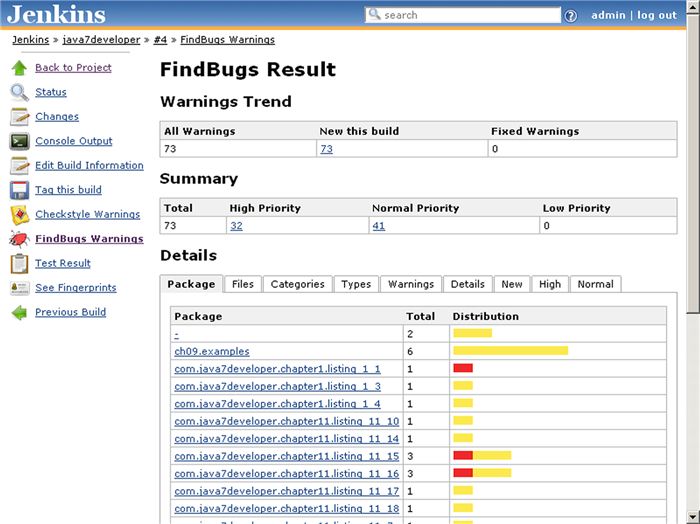Click the green Back to Project arrow icon
Viewport: 700px width, 524px height.
coord(19,68)
